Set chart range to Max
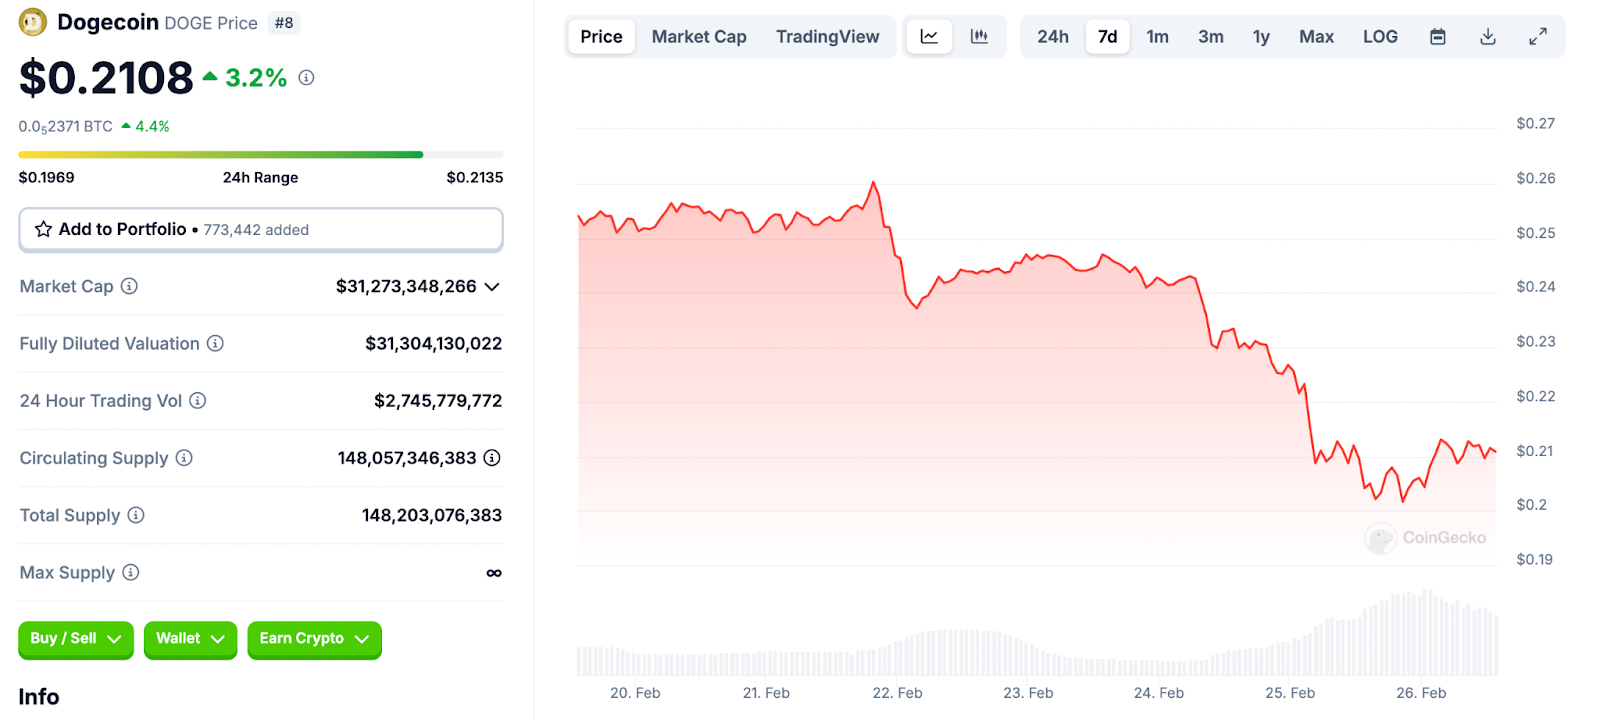This screenshot has width=1600, height=720. tap(1316, 37)
